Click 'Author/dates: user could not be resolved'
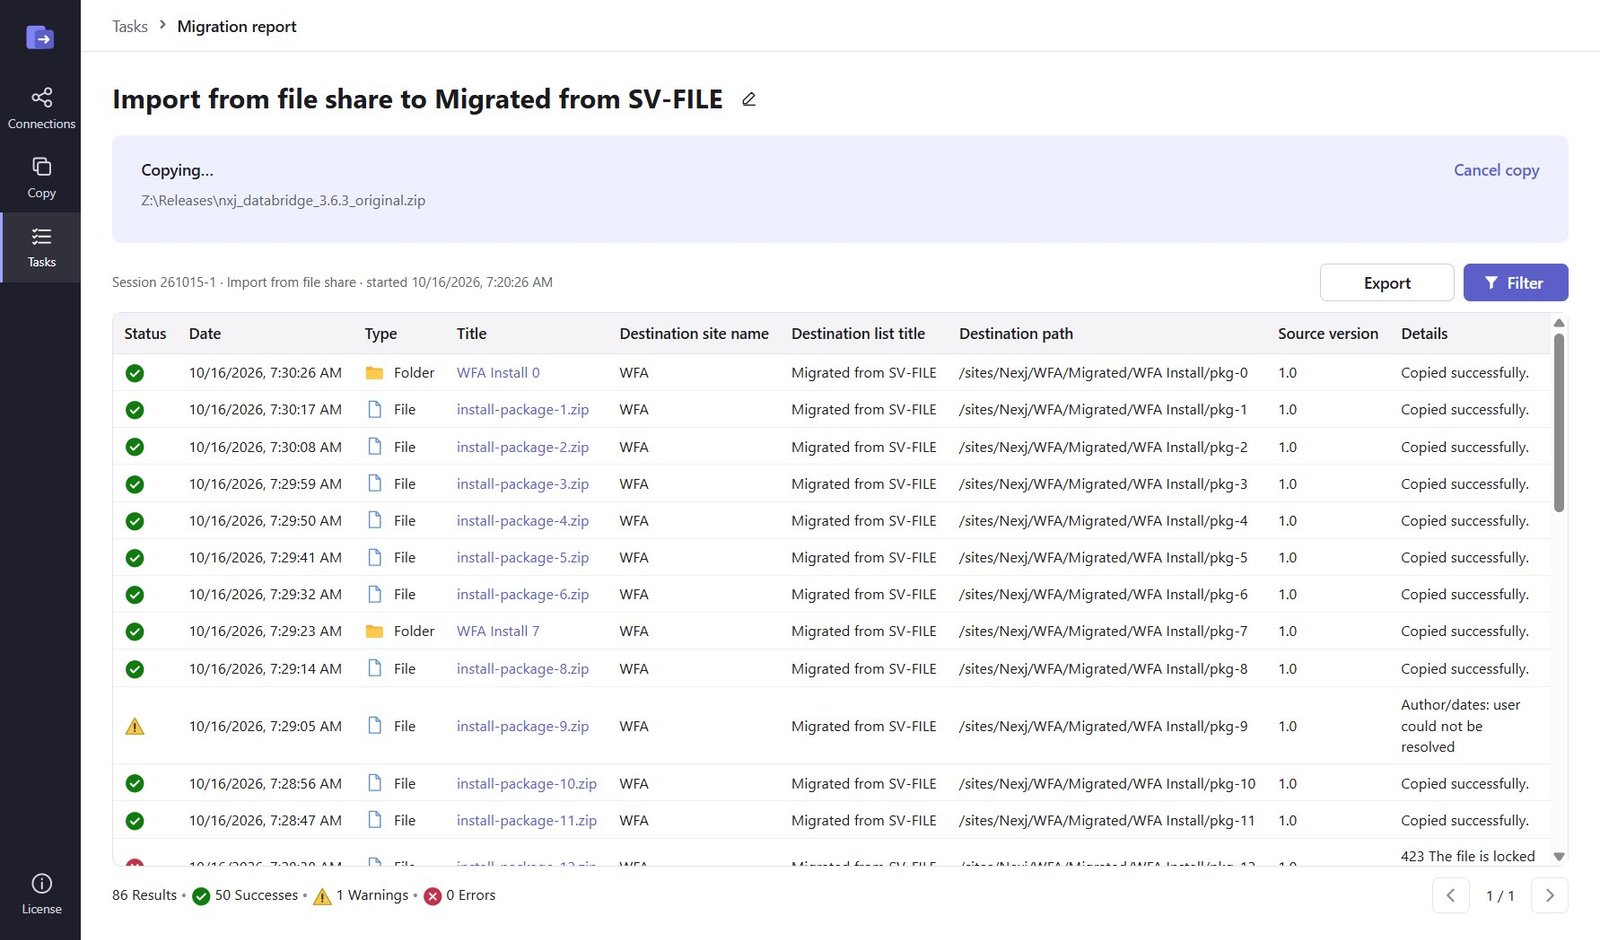This screenshot has height=940, width=1600. tap(1460, 726)
